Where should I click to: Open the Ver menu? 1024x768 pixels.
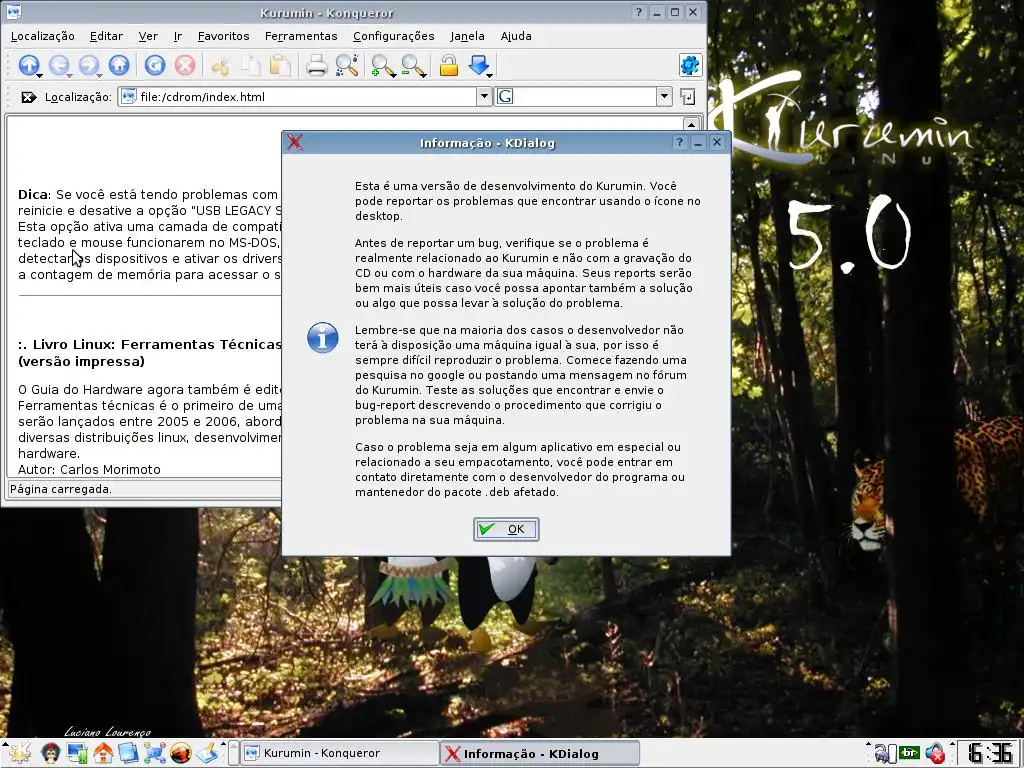(x=148, y=37)
